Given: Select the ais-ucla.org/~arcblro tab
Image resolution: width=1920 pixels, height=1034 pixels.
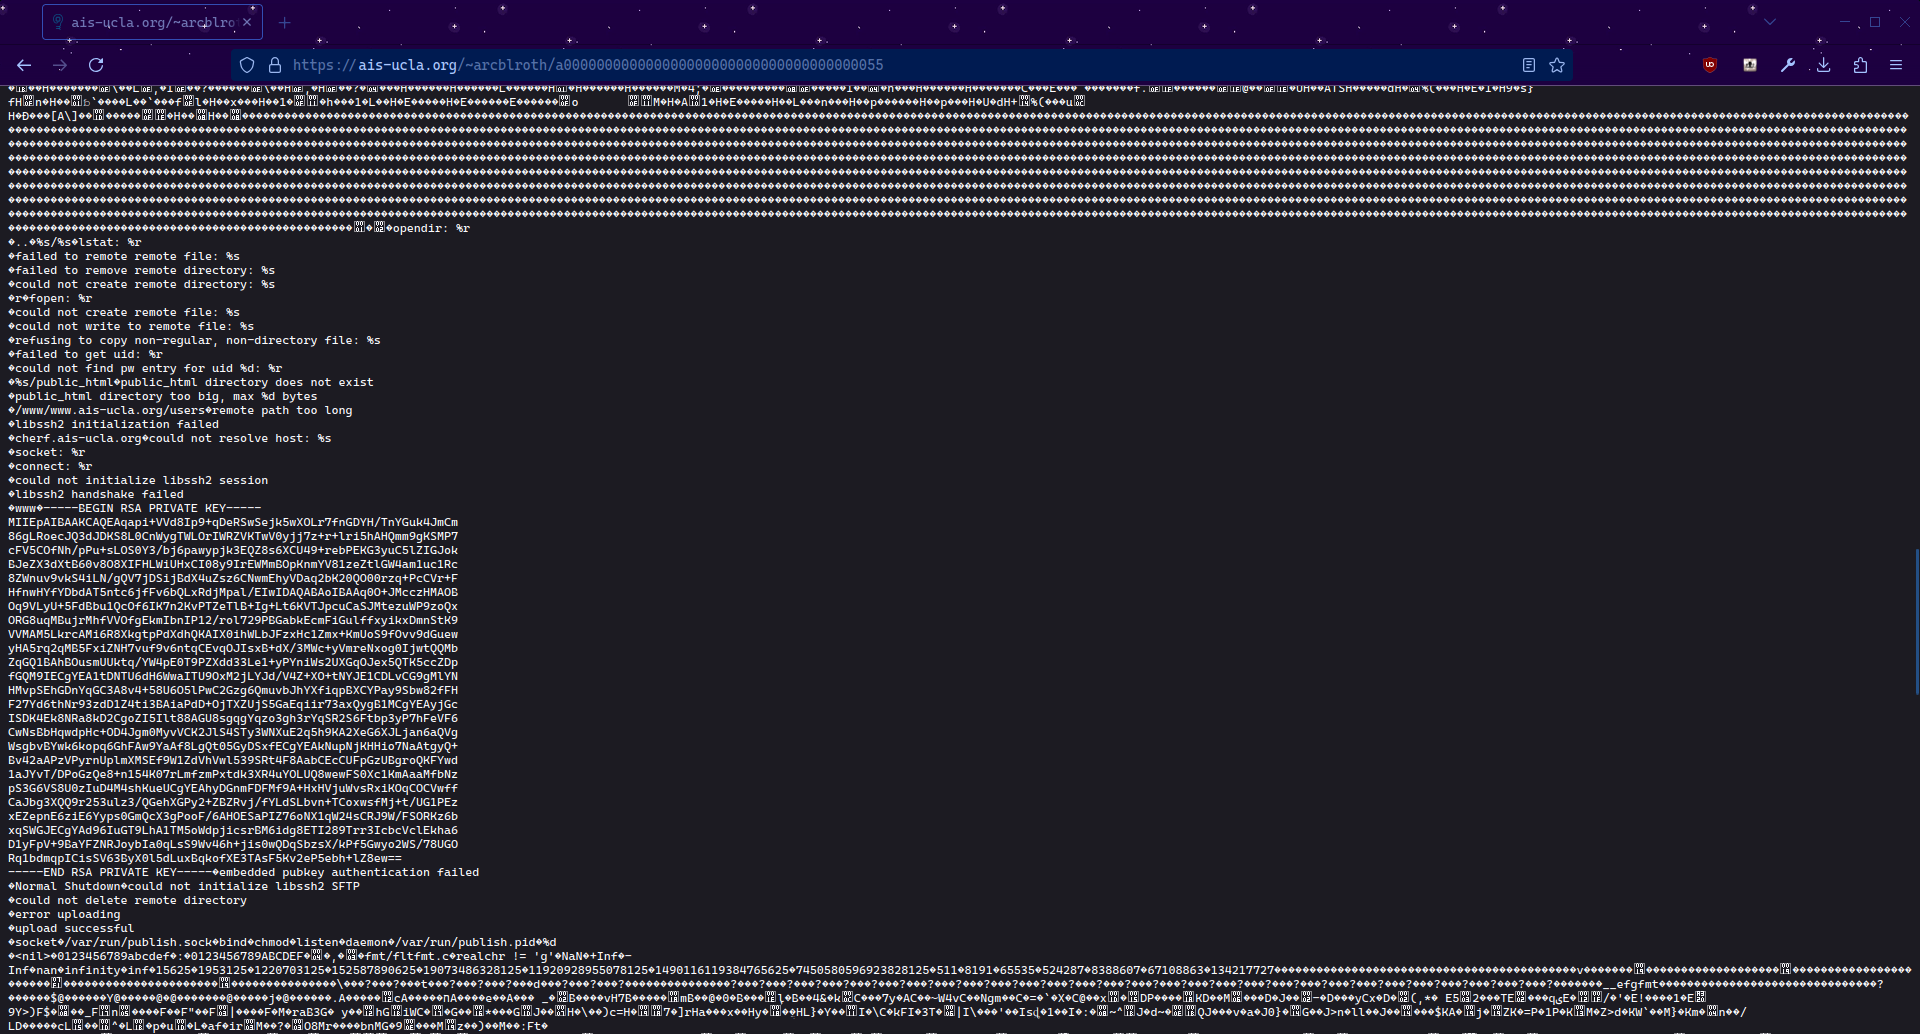Looking at the screenshot, I should (150, 22).
